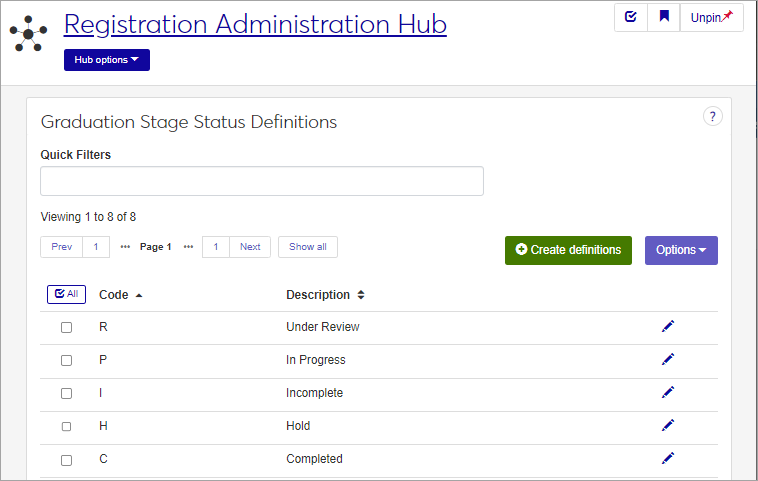This screenshot has width=758, height=481.
Task: Open the help question mark icon
Action: coord(713,117)
